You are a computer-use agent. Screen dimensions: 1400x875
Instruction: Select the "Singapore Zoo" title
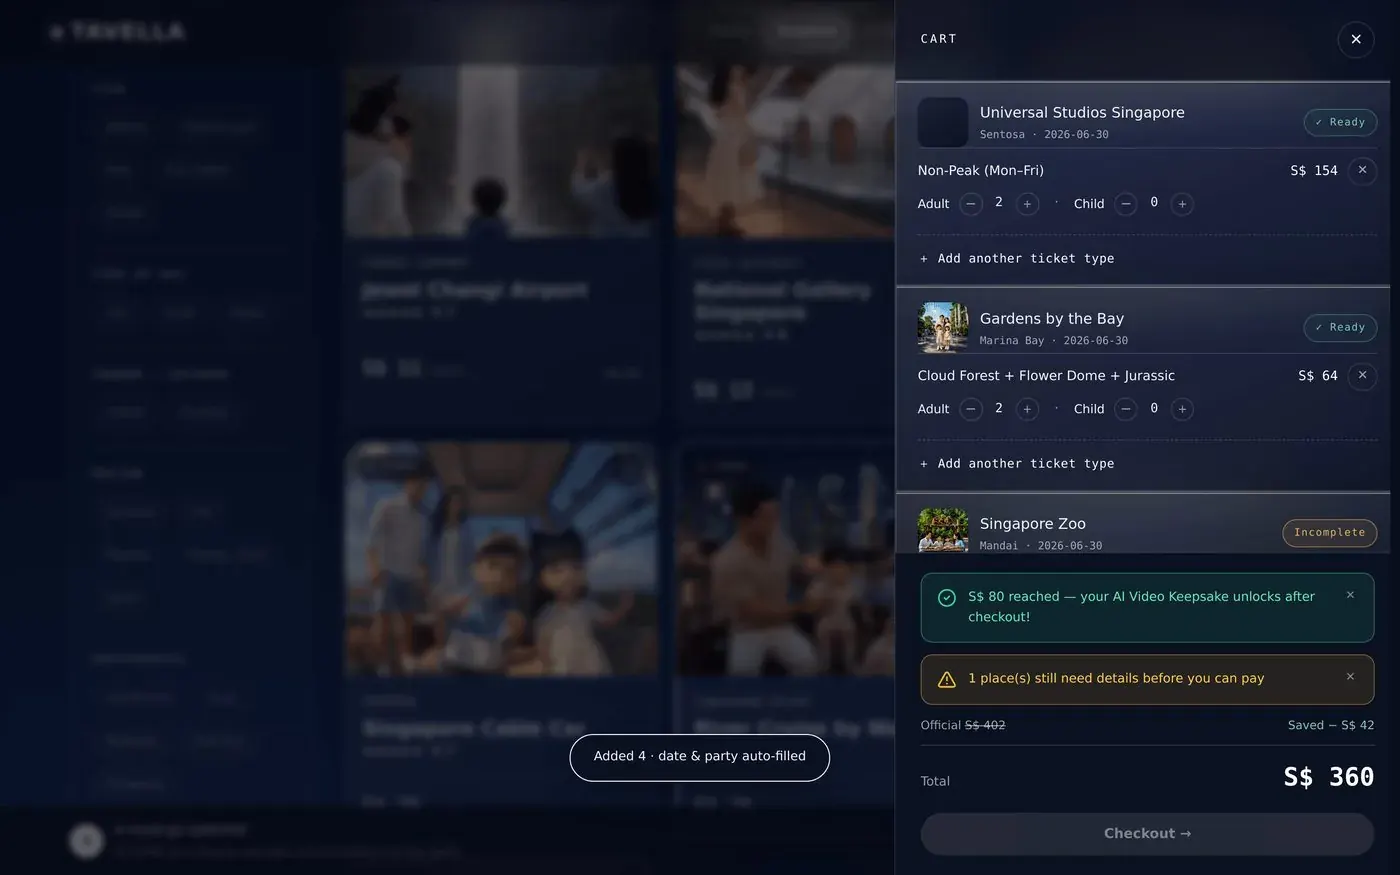[1033, 524]
